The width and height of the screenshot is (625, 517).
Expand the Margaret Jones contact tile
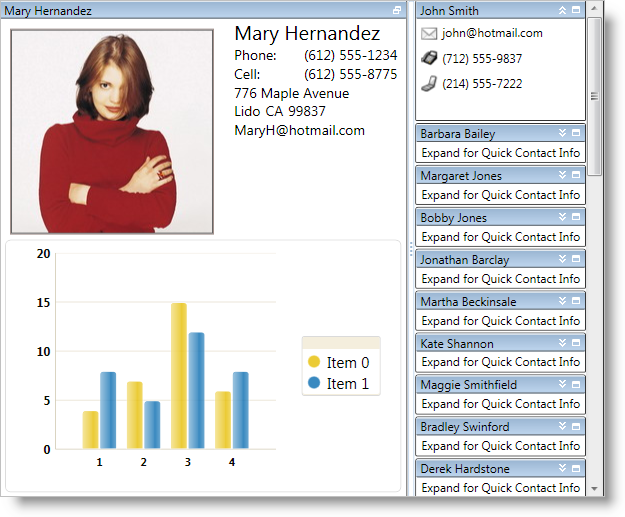562,175
